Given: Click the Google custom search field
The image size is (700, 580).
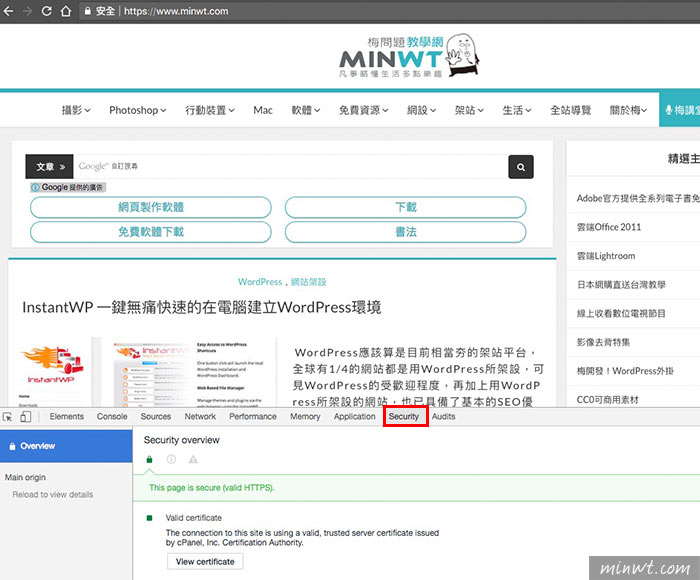Looking at the screenshot, I should click(291, 167).
